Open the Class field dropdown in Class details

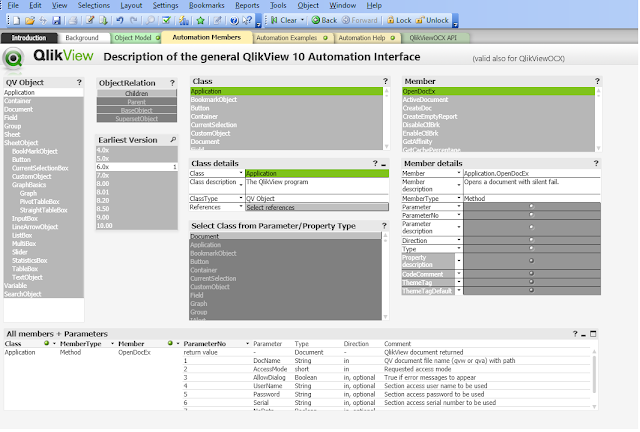click(241, 173)
